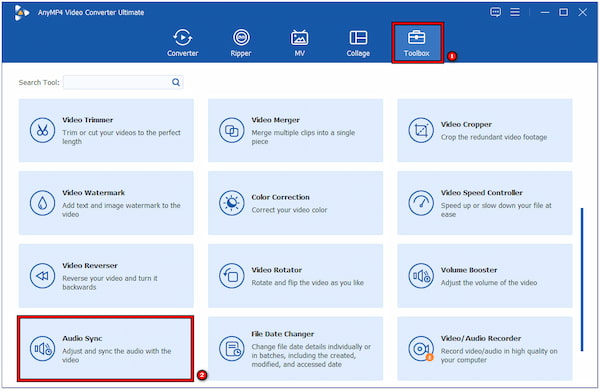600x390 pixels.
Task: Switch to the Ripper tab
Action: pyautogui.click(x=241, y=43)
